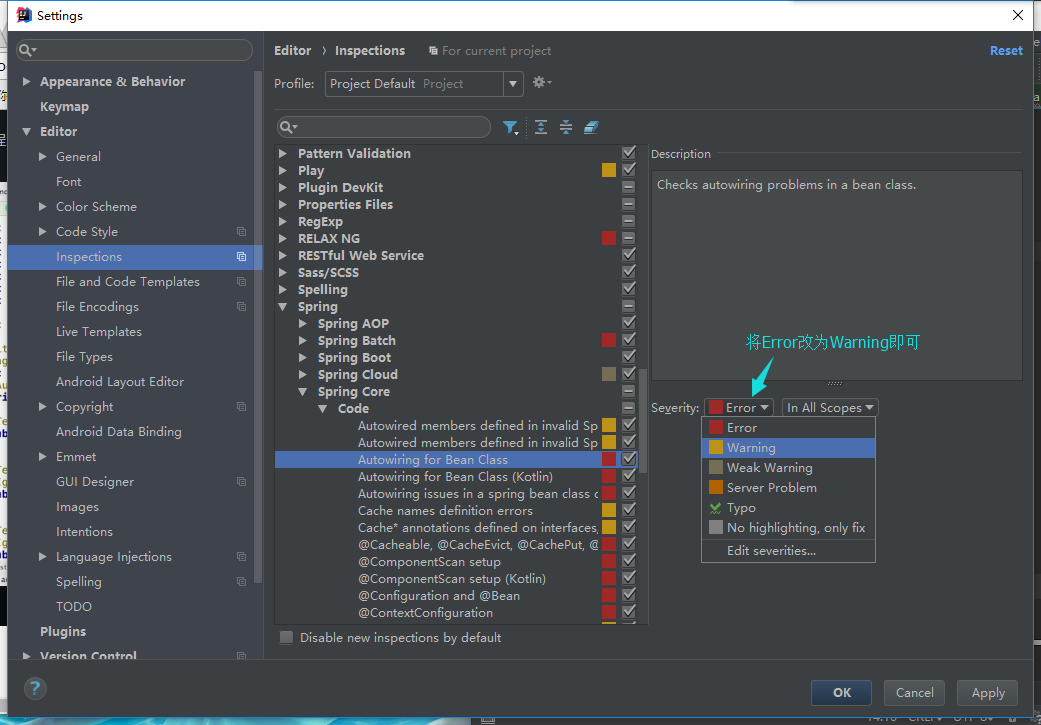This screenshot has width=1041, height=725.
Task: Select the Error option in severity menu
Action: 789,428
